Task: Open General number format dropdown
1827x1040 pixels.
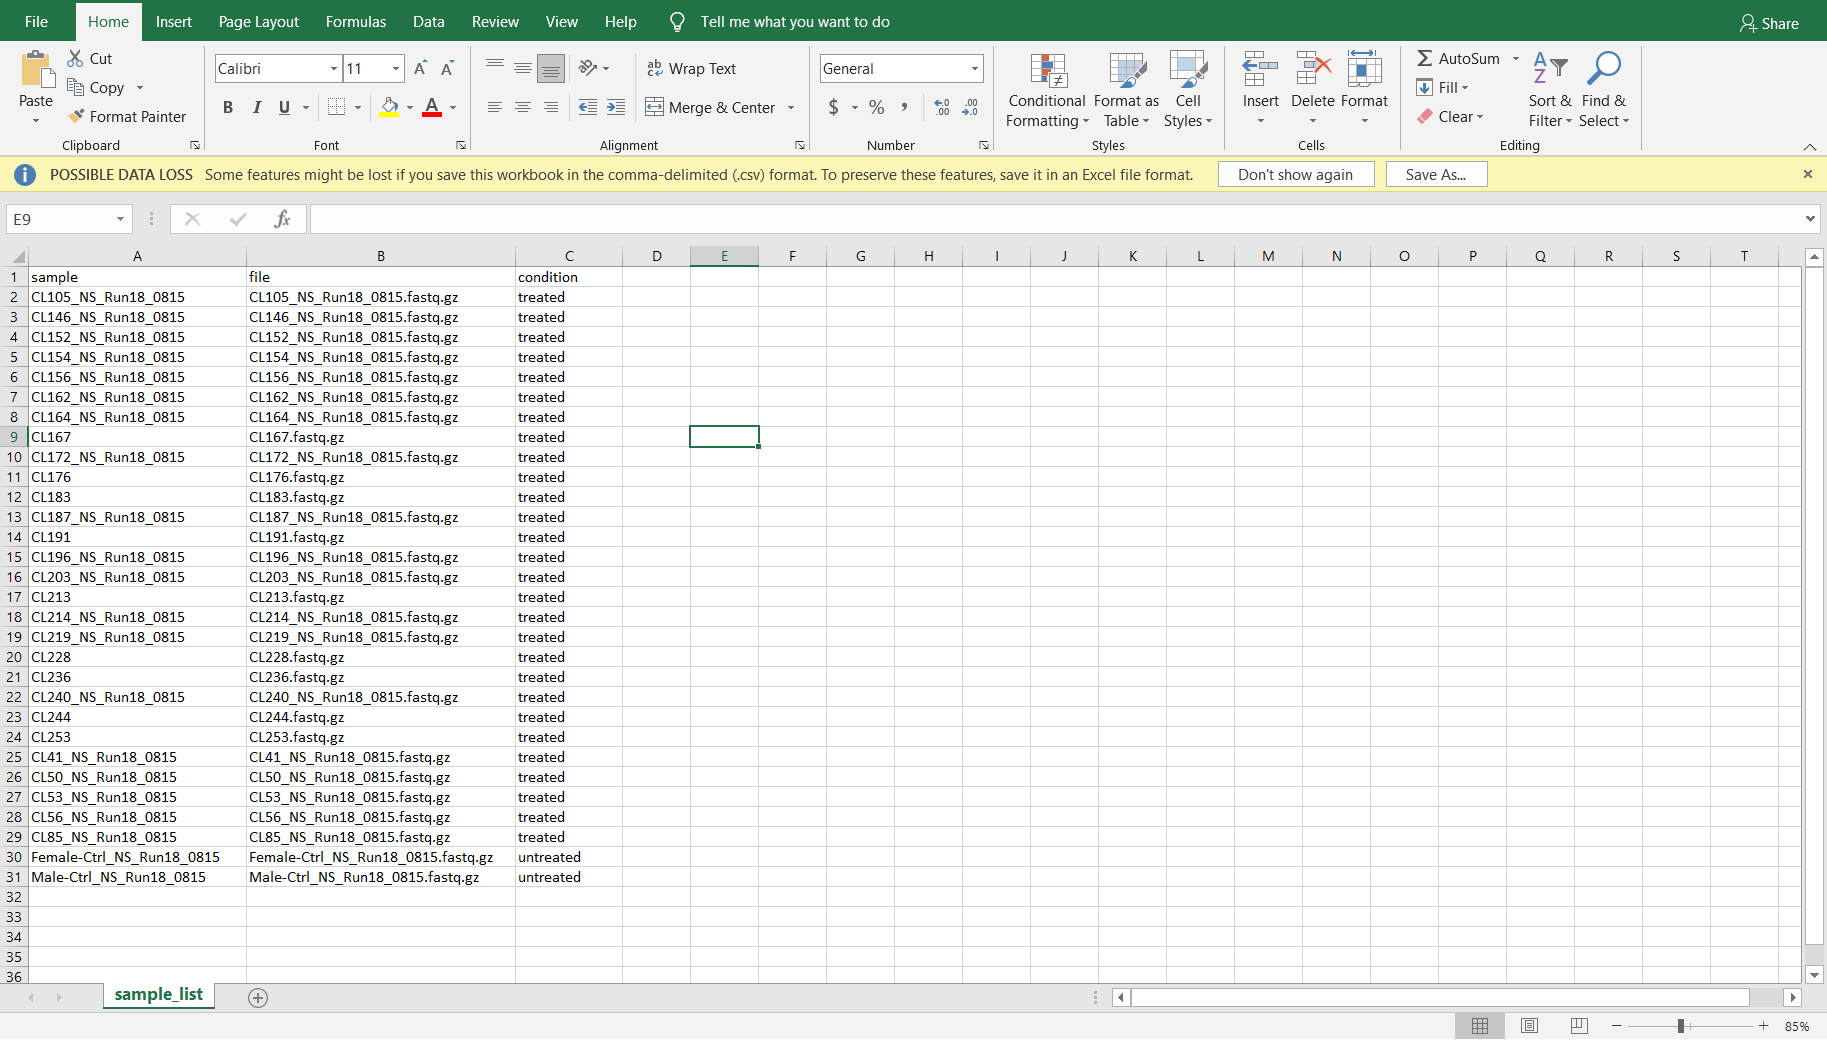Action: pos(974,68)
